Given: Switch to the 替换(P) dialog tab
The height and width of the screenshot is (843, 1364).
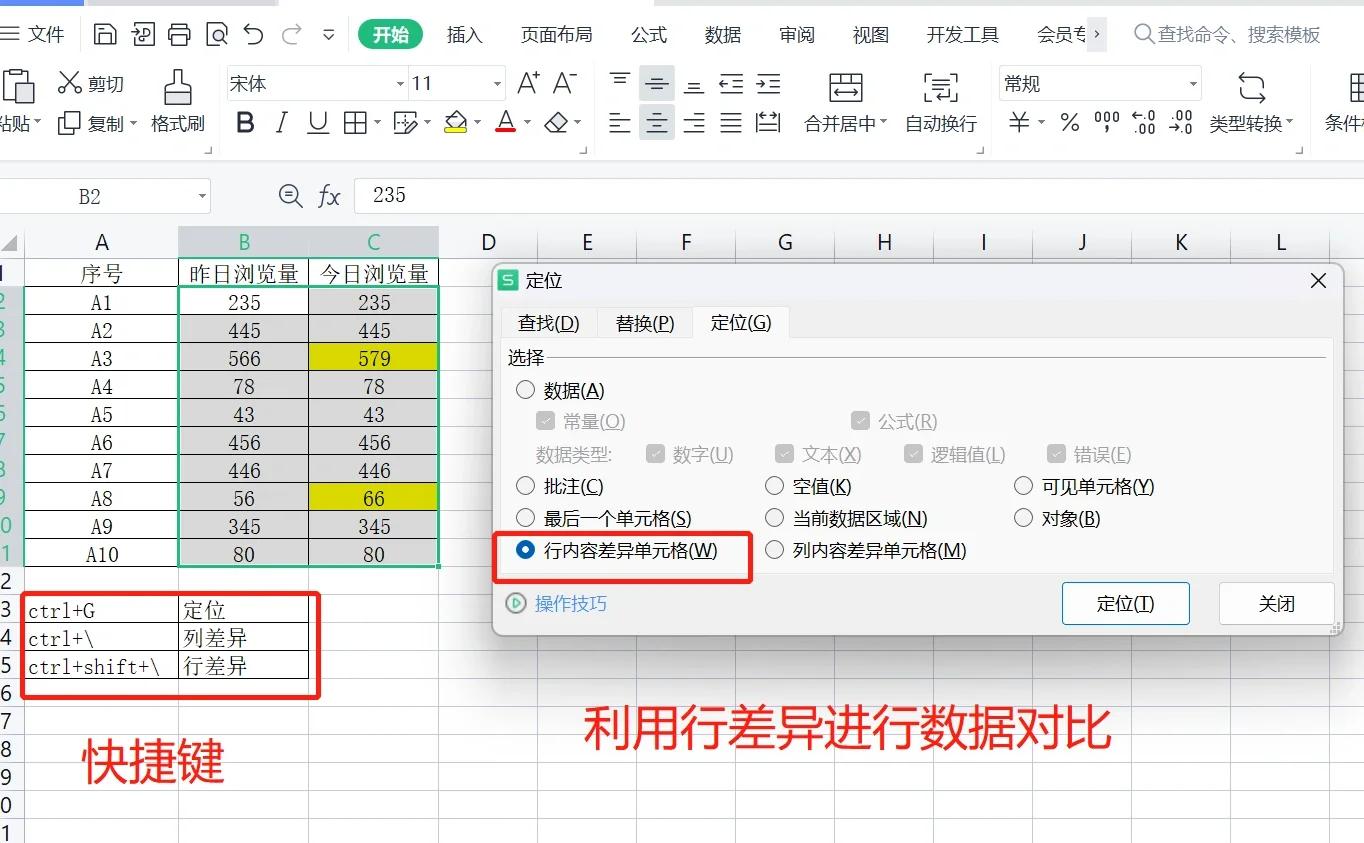Looking at the screenshot, I should coord(645,323).
